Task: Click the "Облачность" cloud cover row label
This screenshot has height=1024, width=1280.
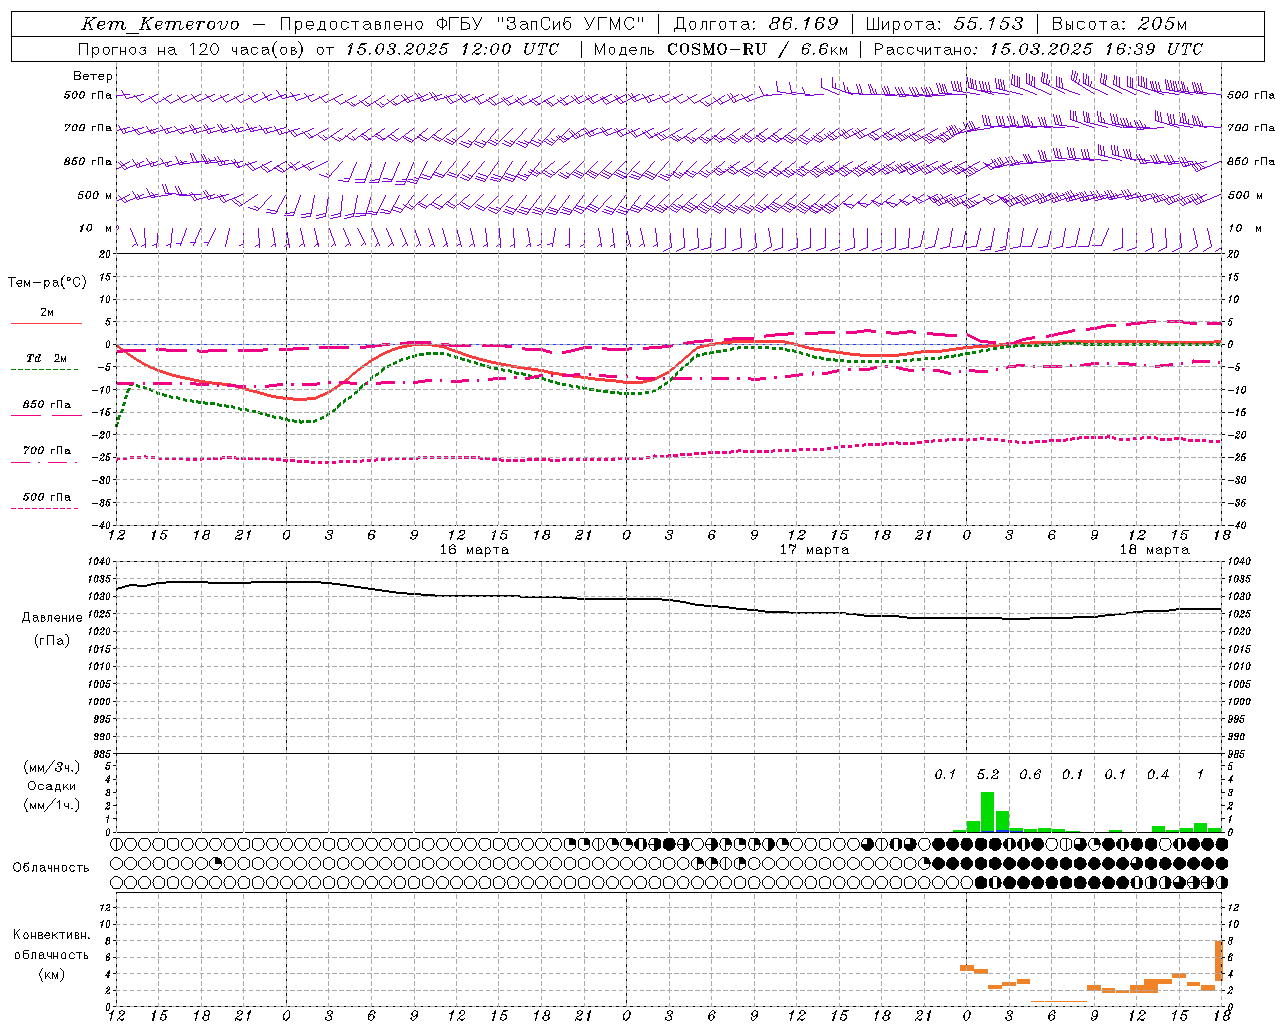Action: click(x=51, y=868)
